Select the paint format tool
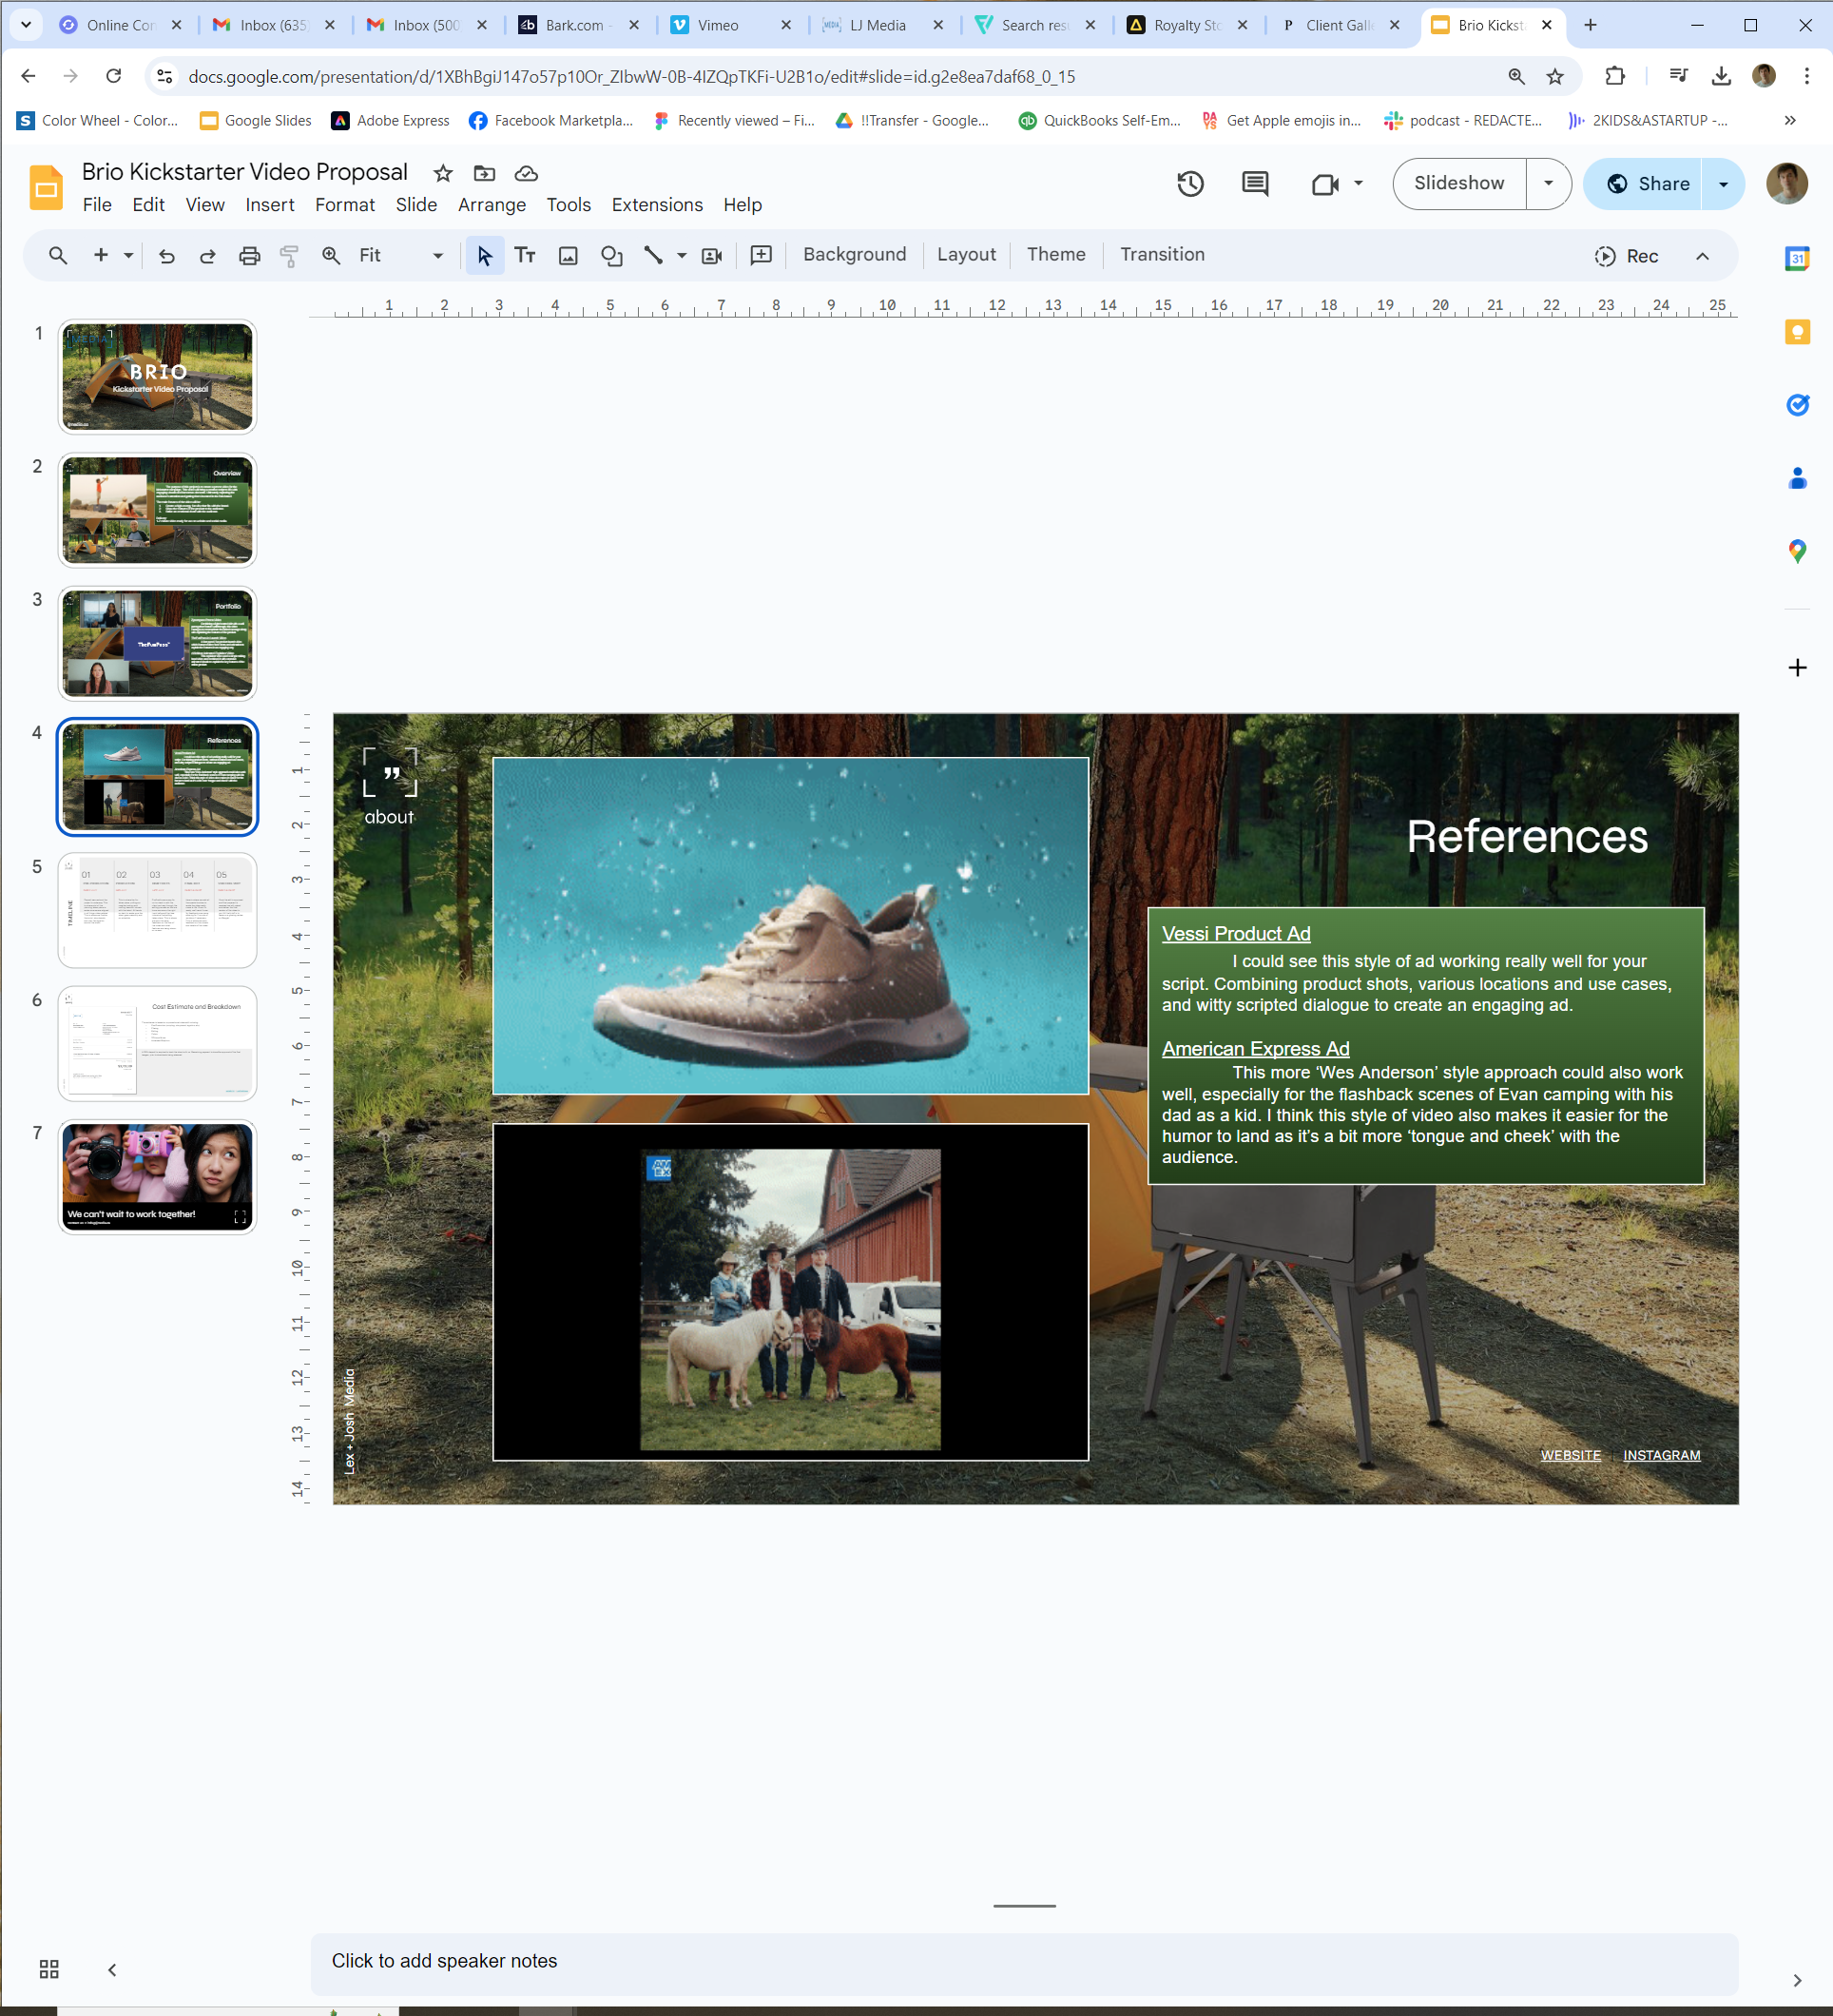Screen dimensions: 1833x2016 click(289, 255)
